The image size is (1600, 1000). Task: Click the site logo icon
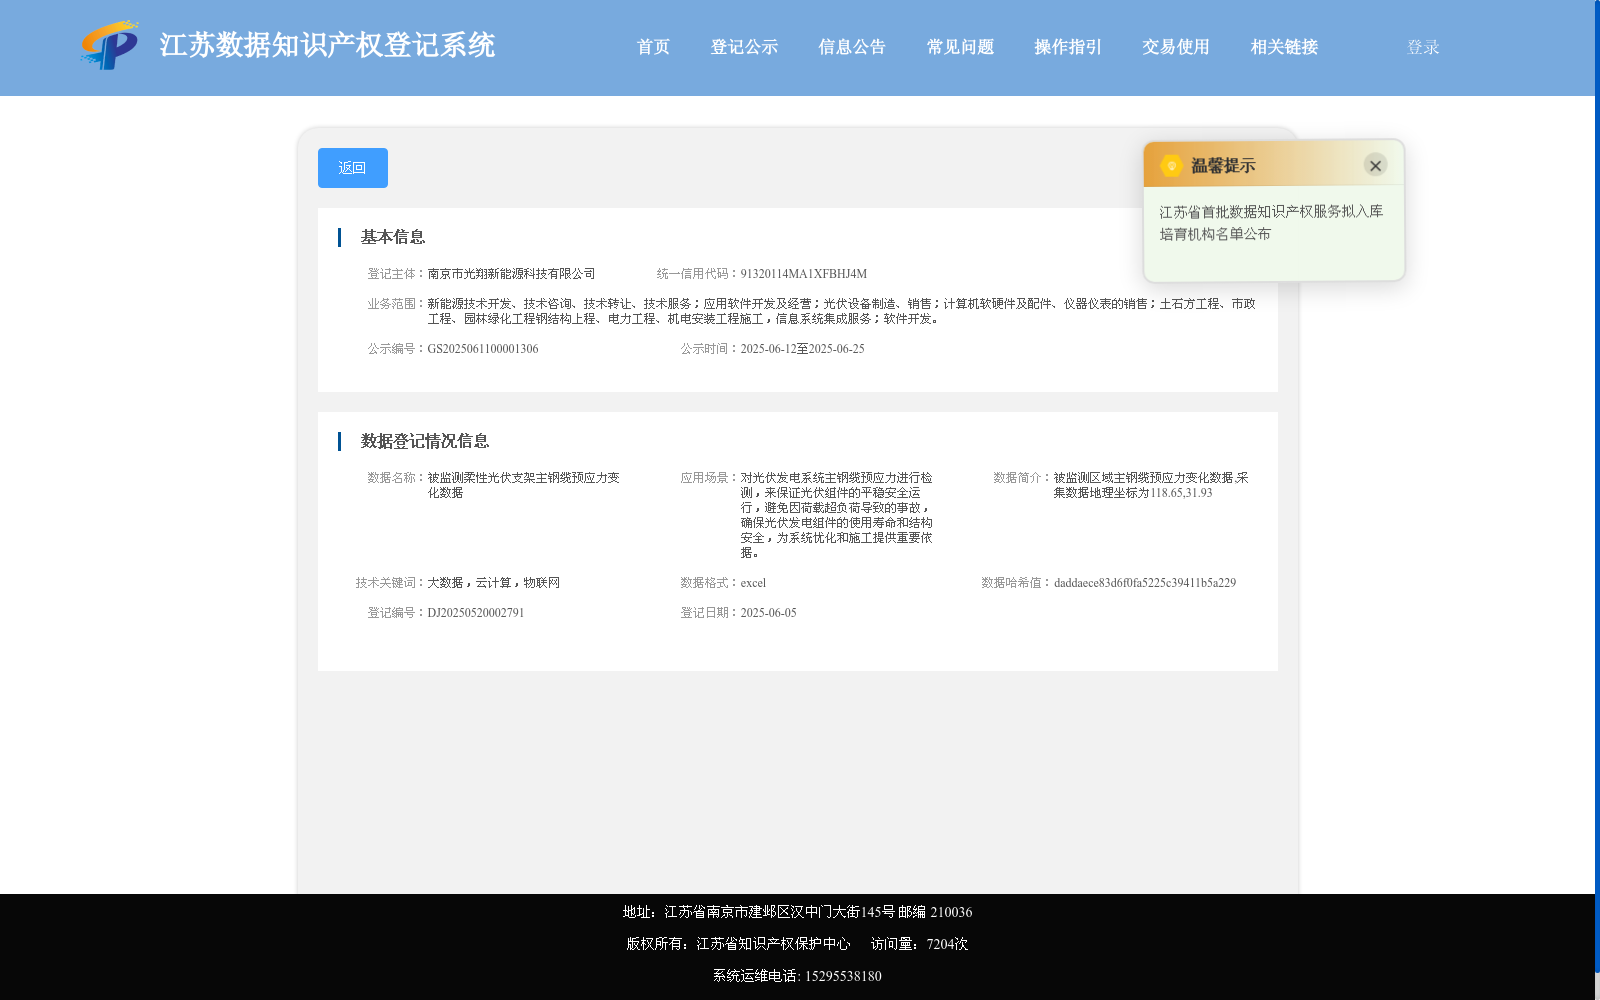pyautogui.click(x=110, y=45)
